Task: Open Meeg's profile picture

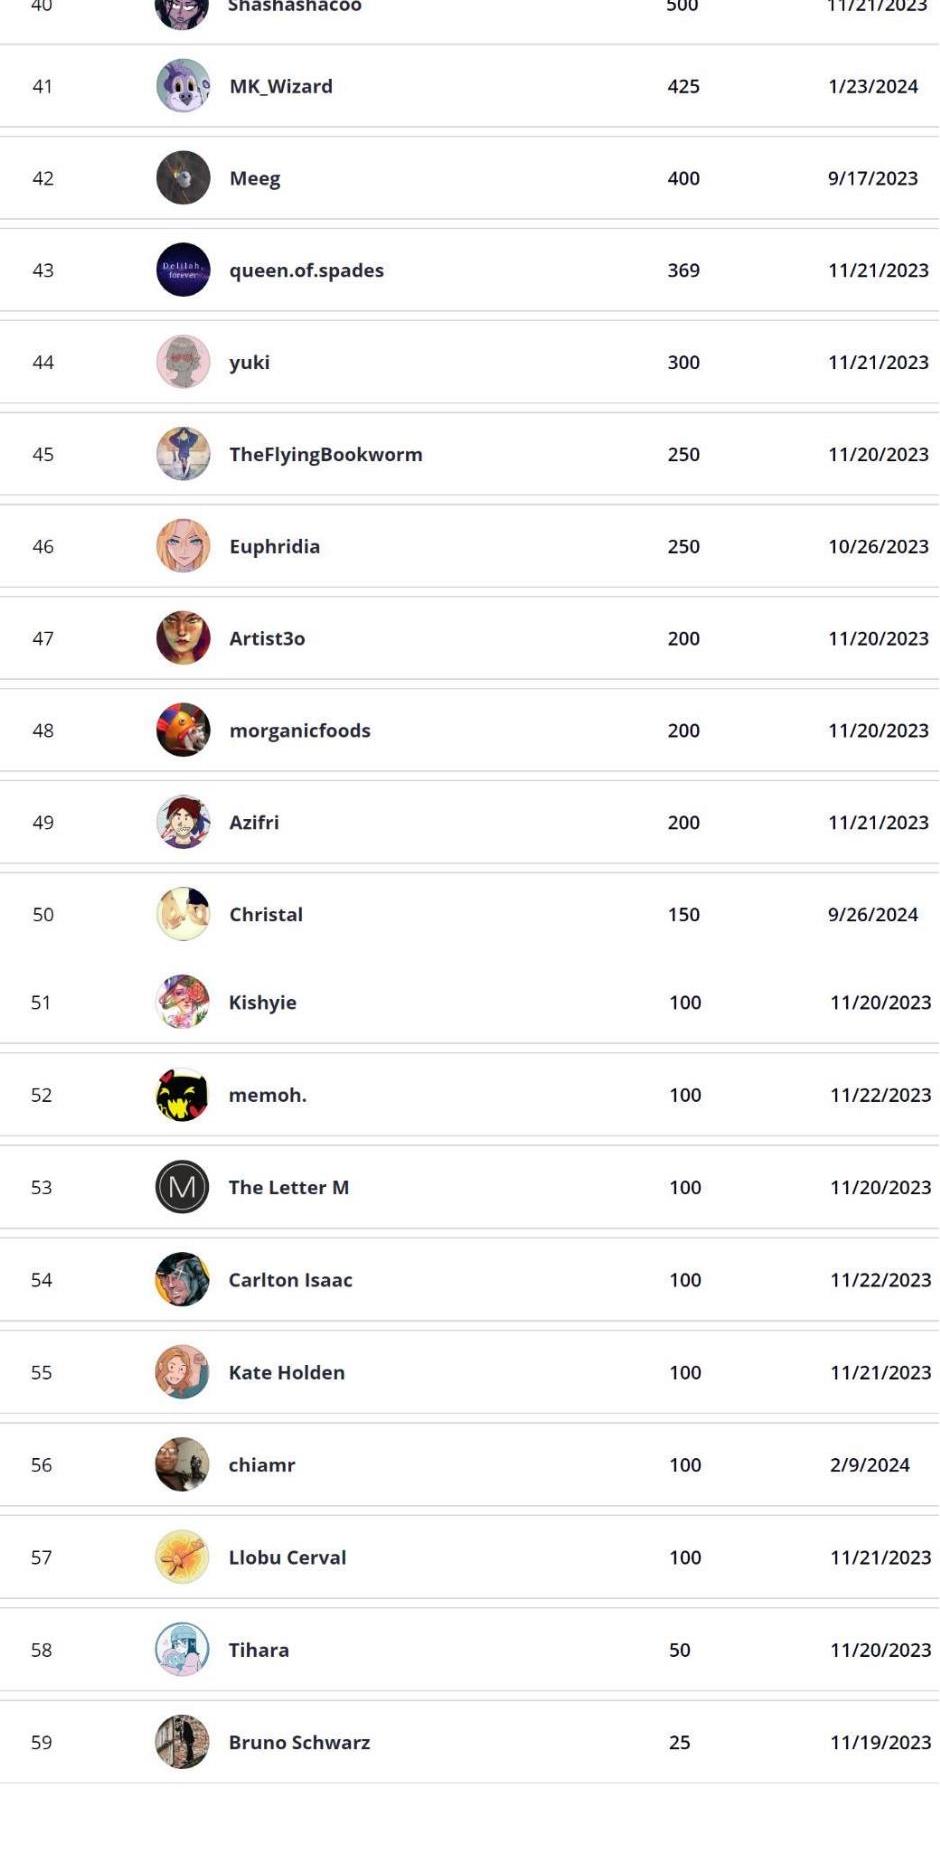Action: coord(183,178)
